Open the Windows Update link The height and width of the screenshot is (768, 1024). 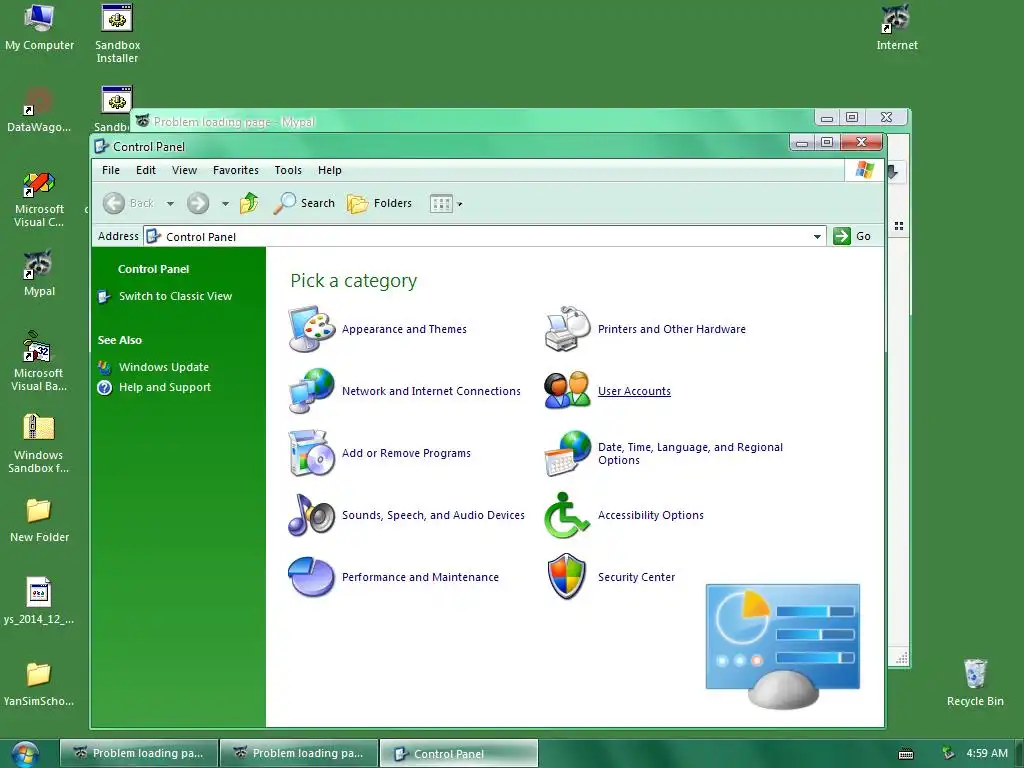164,367
